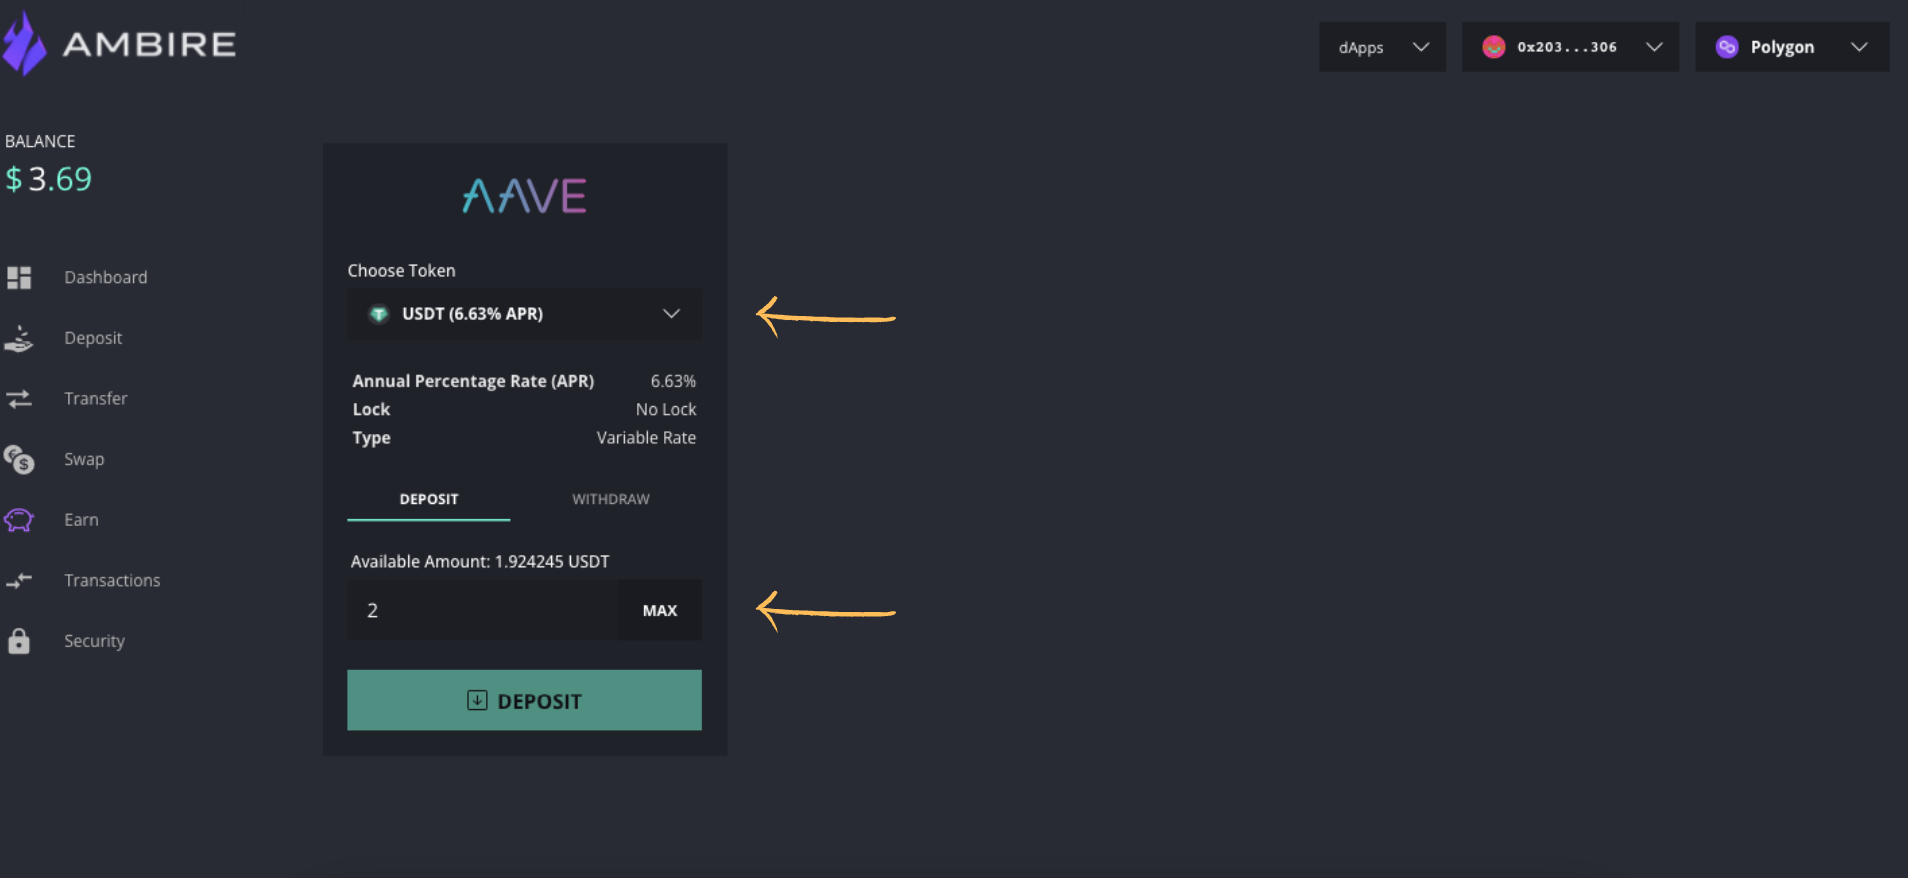Click the Ambire flame logo
The height and width of the screenshot is (878, 1908).
coord(24,44)
